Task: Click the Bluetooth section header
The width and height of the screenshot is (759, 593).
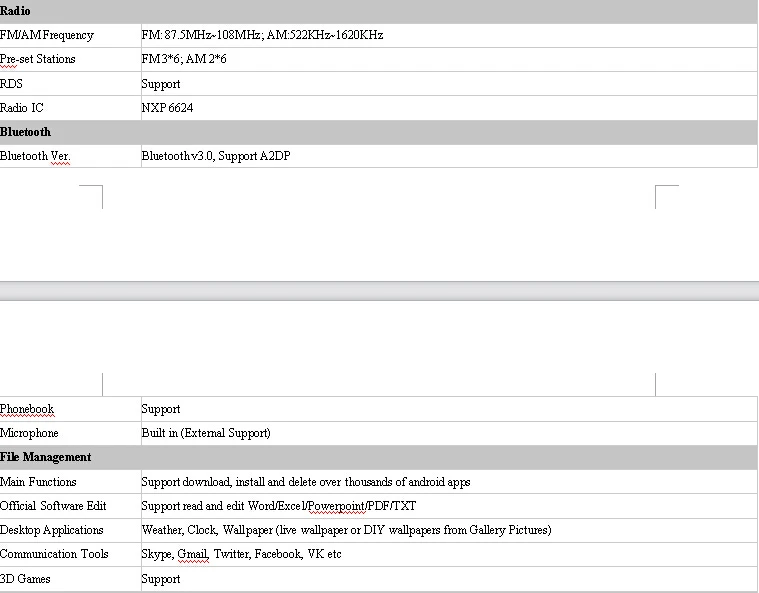Action: click(x=379, y=132)
